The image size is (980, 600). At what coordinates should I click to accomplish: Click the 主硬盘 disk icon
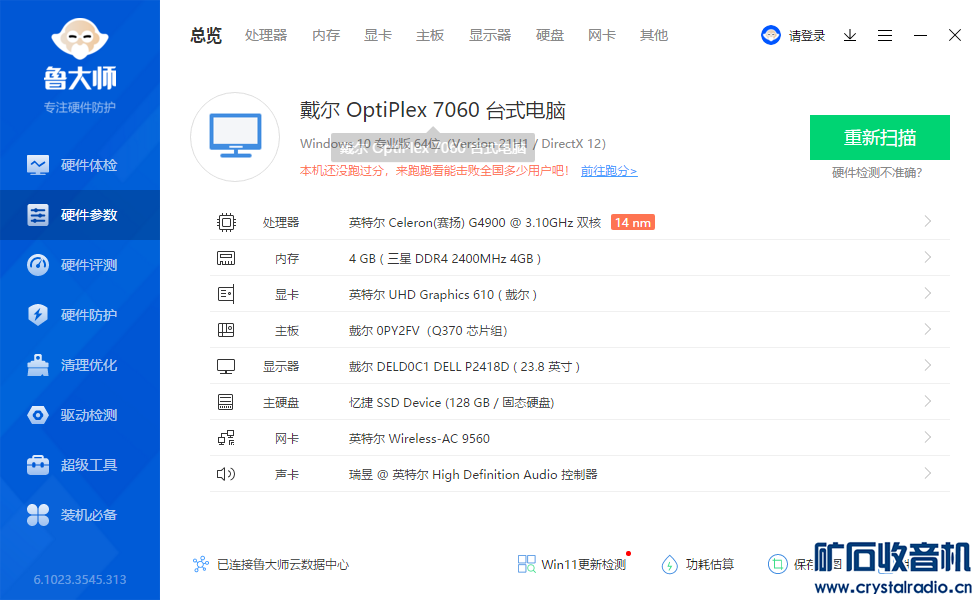click(226, 402)
